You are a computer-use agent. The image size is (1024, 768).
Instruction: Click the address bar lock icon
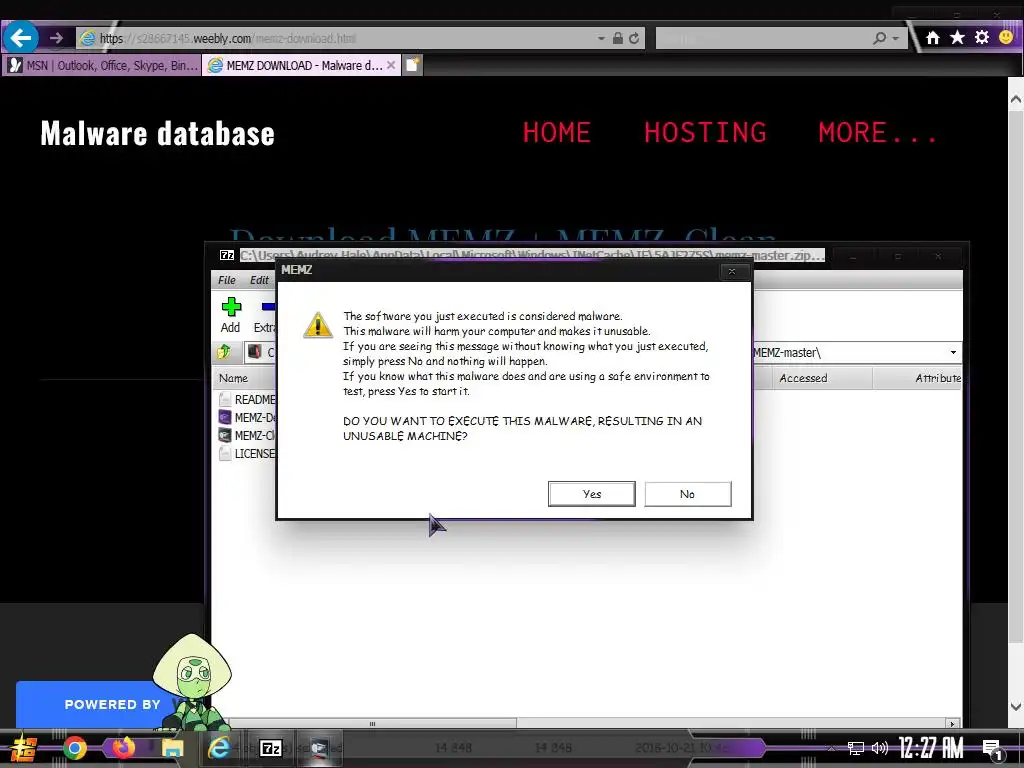(618, 39)
